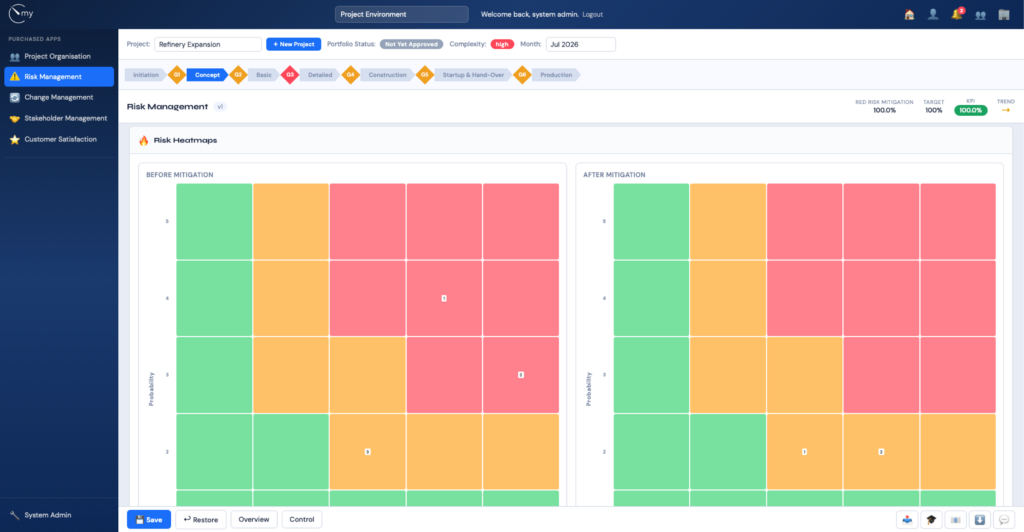
Task: Select the Concept phase tab
Action: pyautogui.click(x=207, y=75)
